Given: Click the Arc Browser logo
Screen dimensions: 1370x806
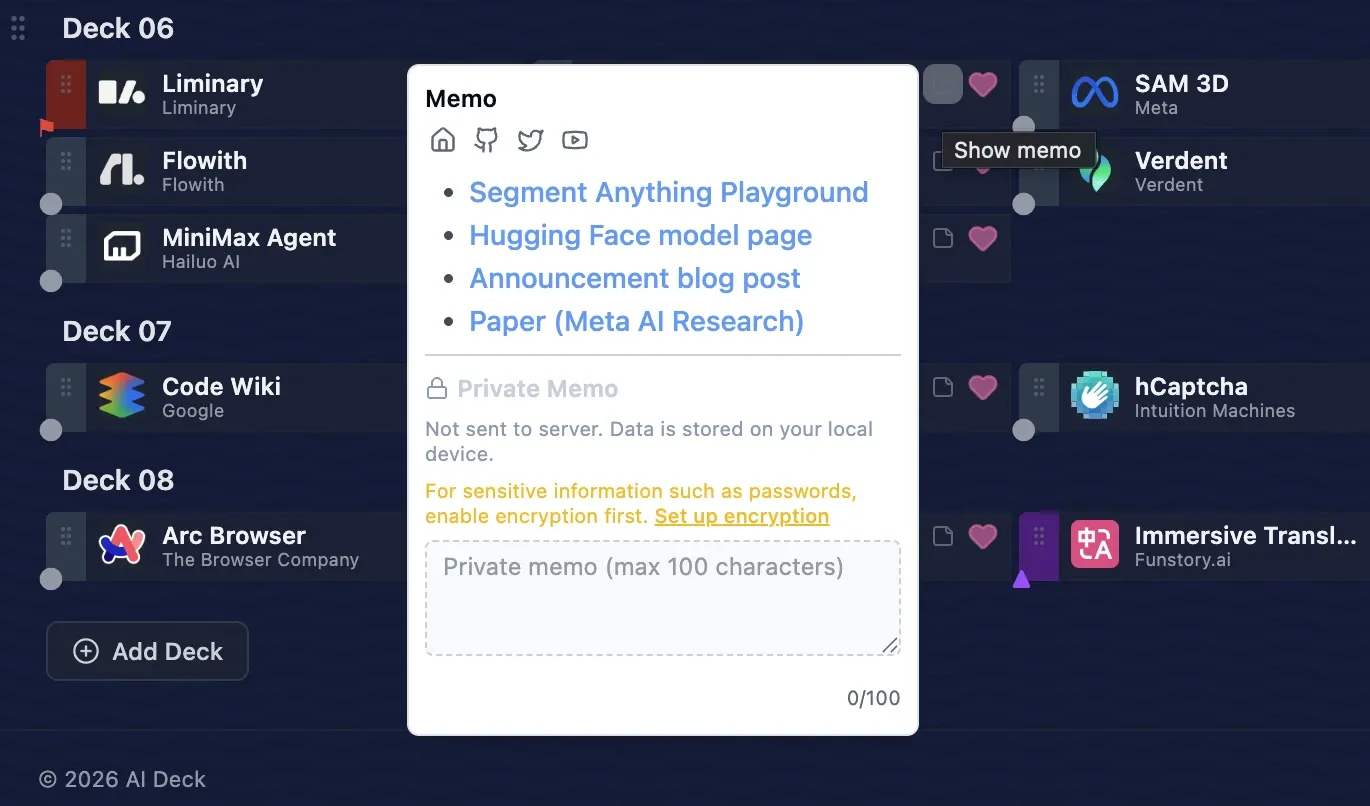Looking at the screenshot, I should tap(122, 546).
